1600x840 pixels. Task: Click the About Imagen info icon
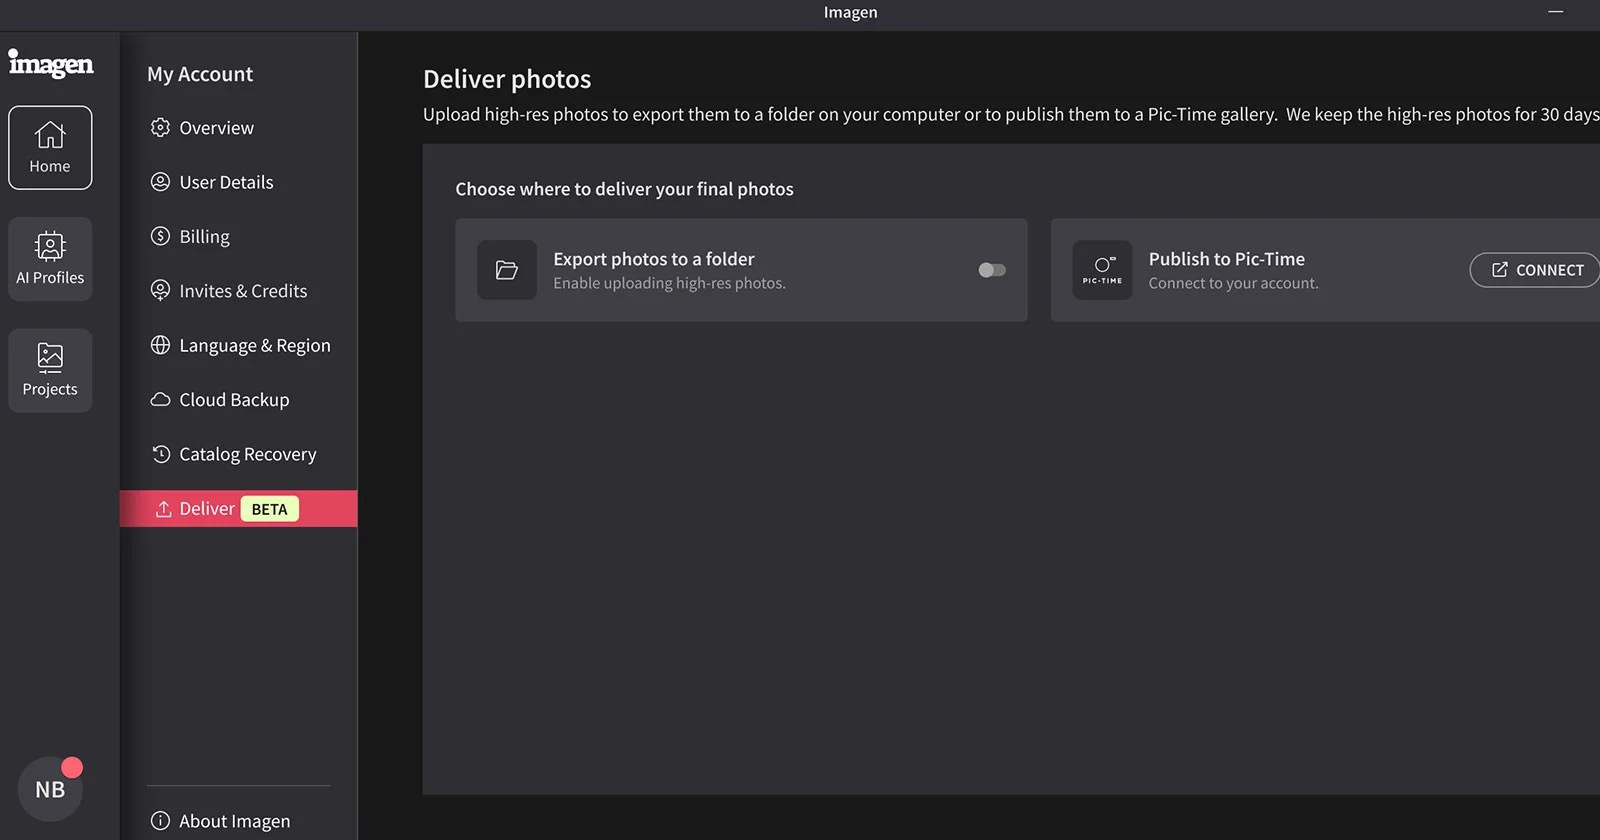[x=160, y=821]
